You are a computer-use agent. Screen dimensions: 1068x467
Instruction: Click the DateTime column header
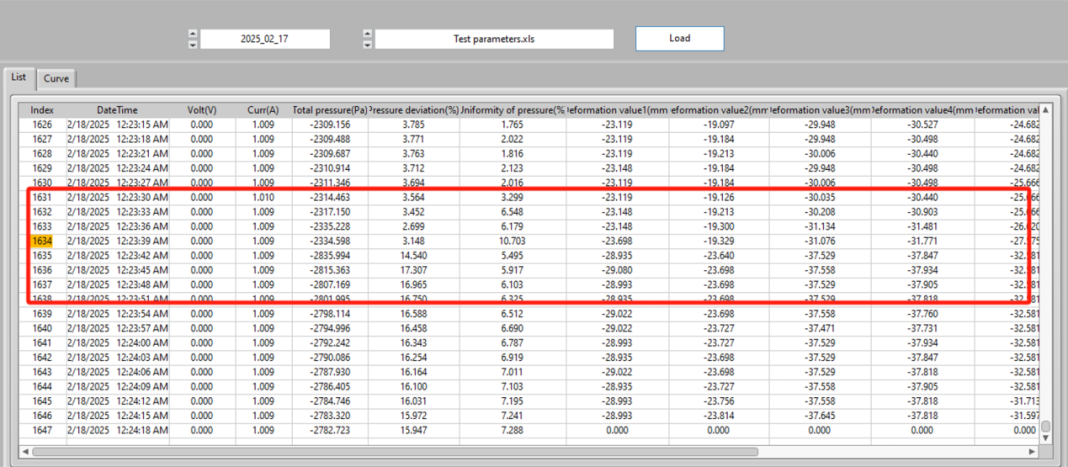tap(117, 109)
